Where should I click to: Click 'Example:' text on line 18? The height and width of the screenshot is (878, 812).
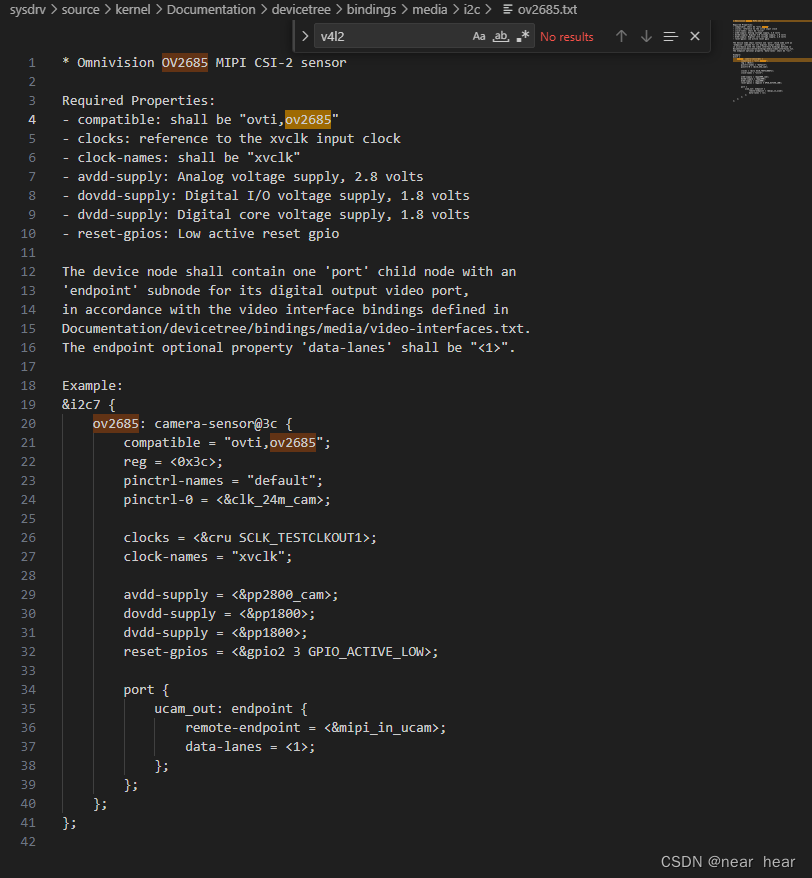point(92,385)
